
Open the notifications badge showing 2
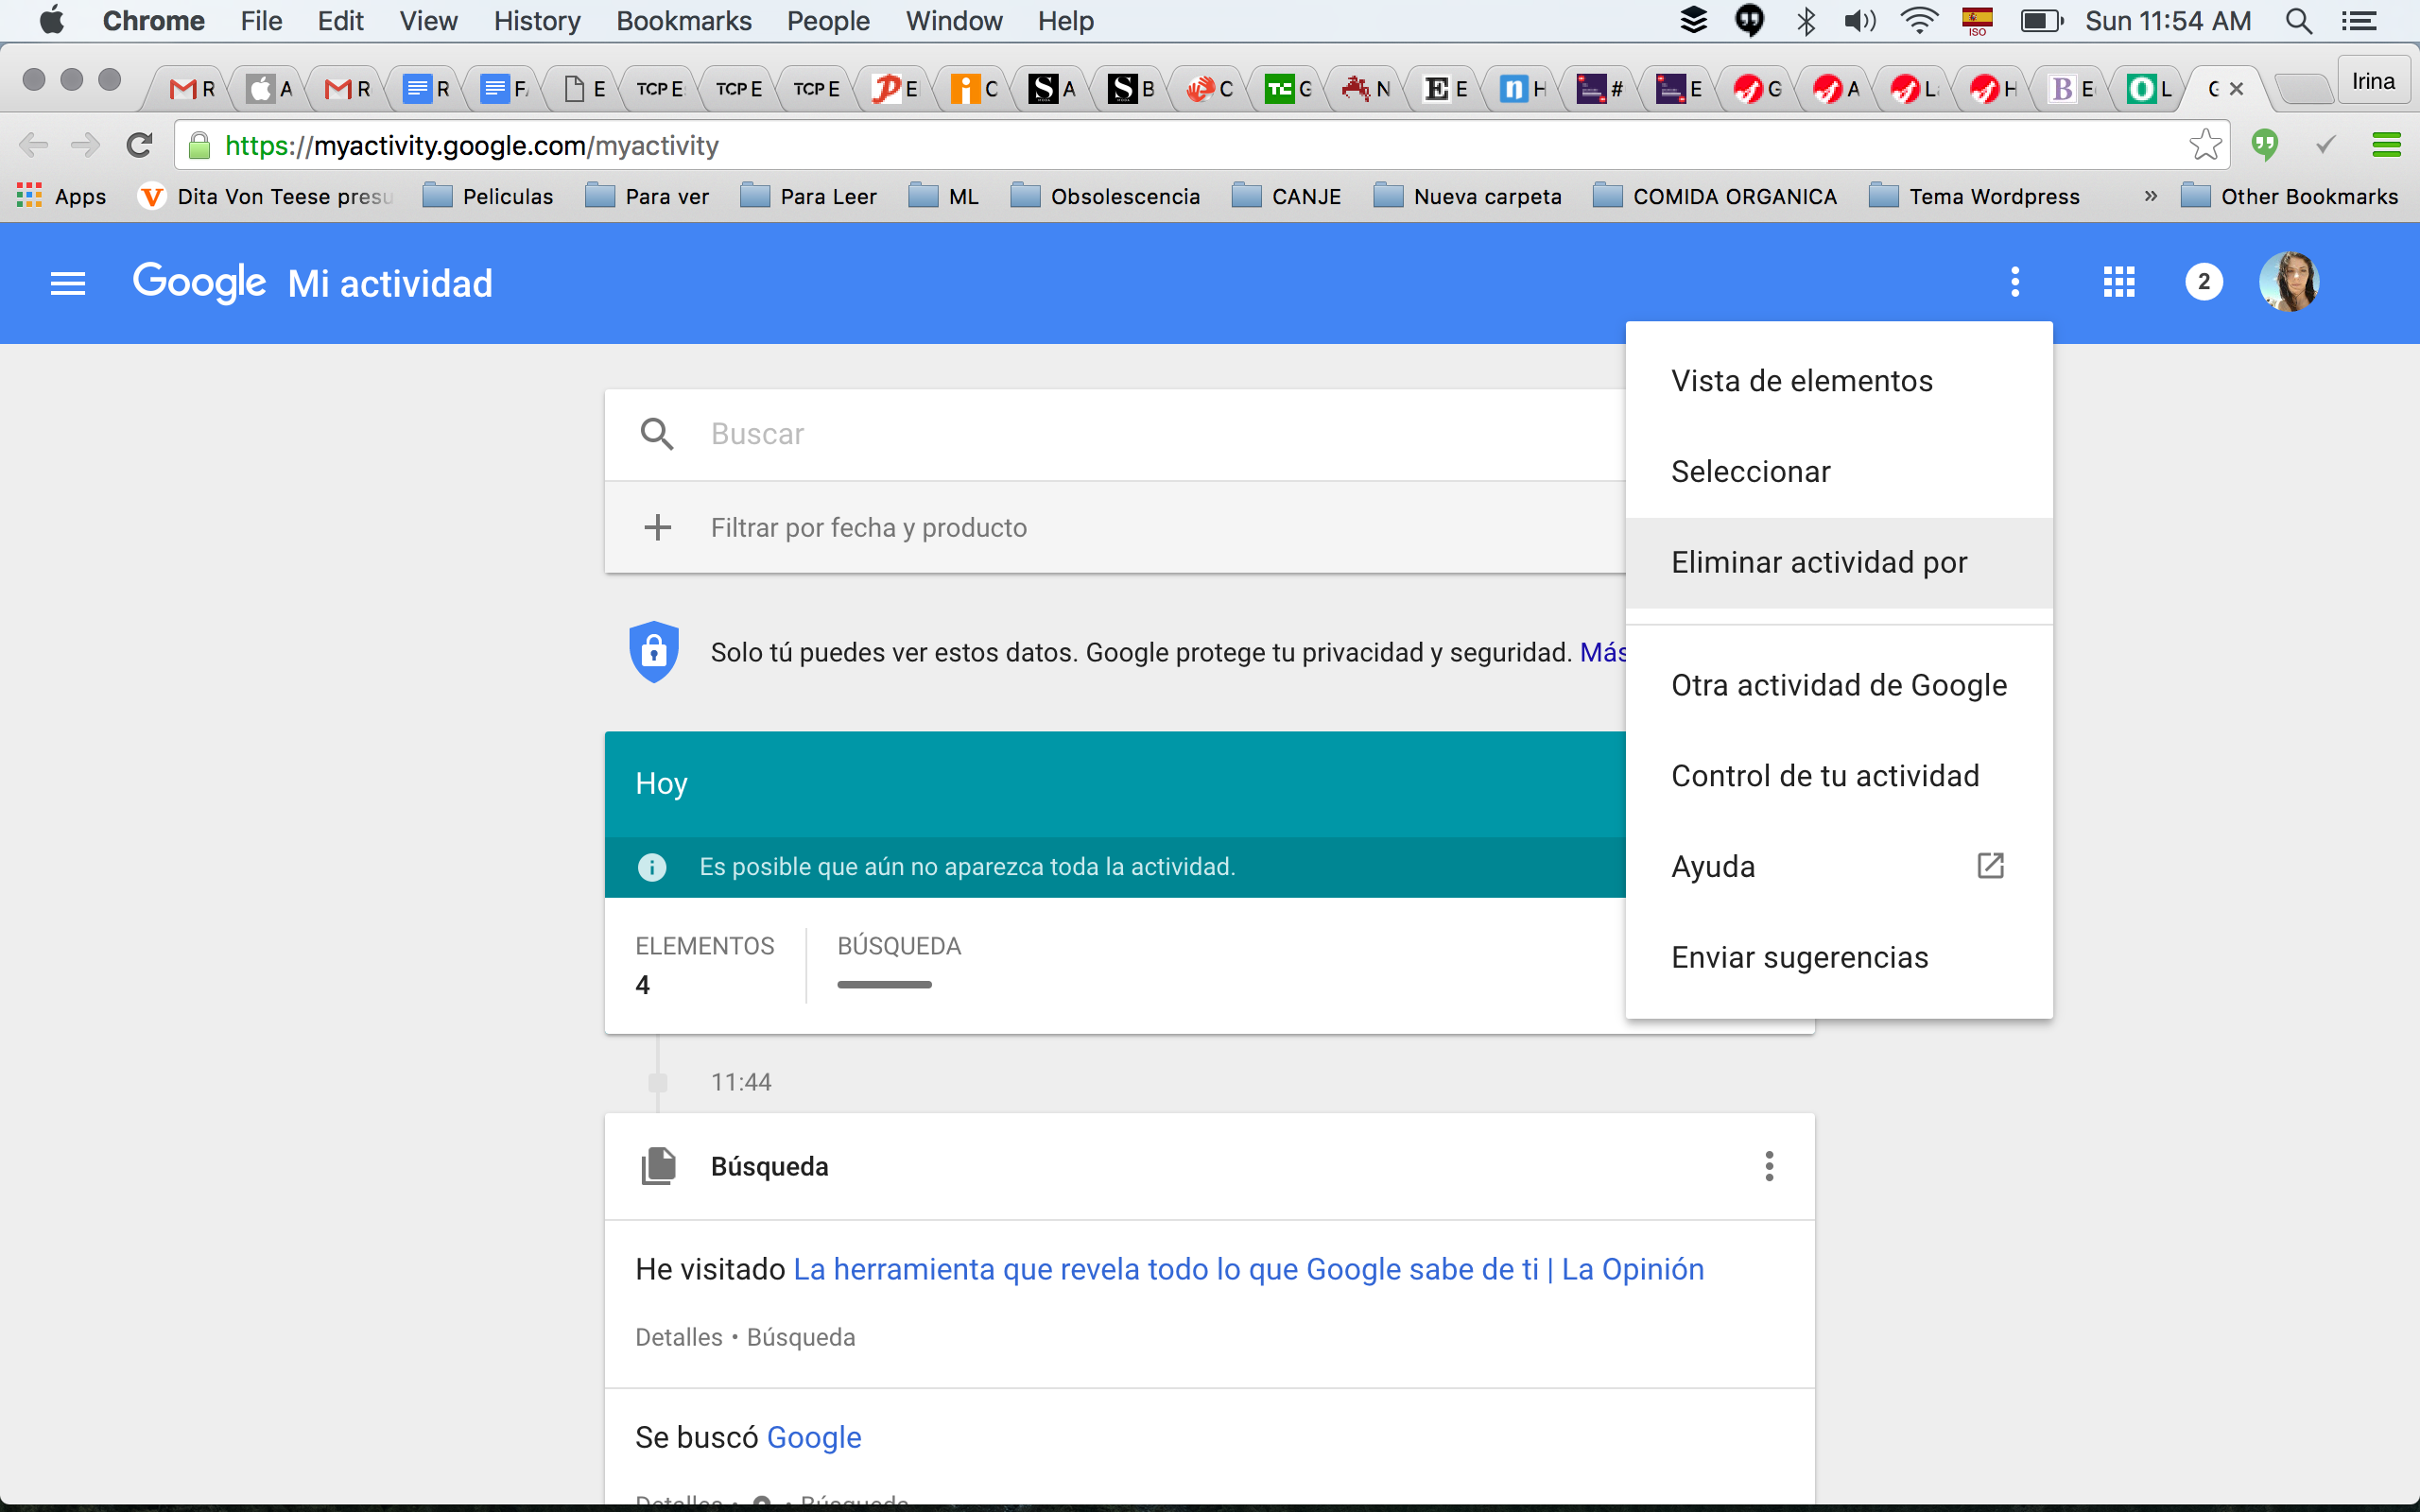click(x=2204, y=282)
